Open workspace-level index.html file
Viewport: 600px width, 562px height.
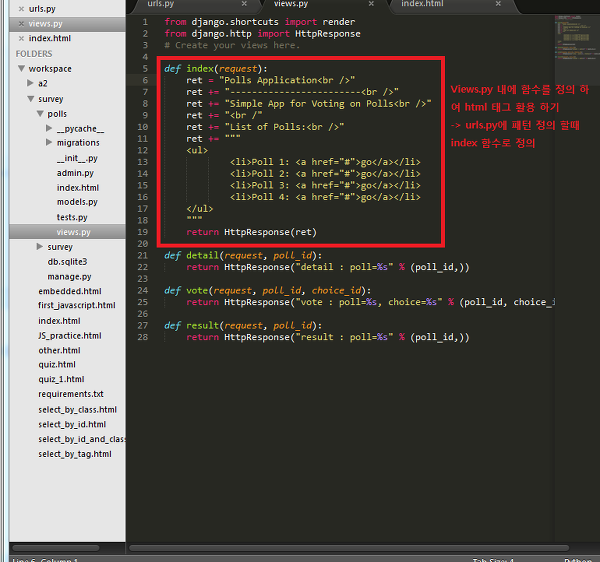click(x=59, y=321)
